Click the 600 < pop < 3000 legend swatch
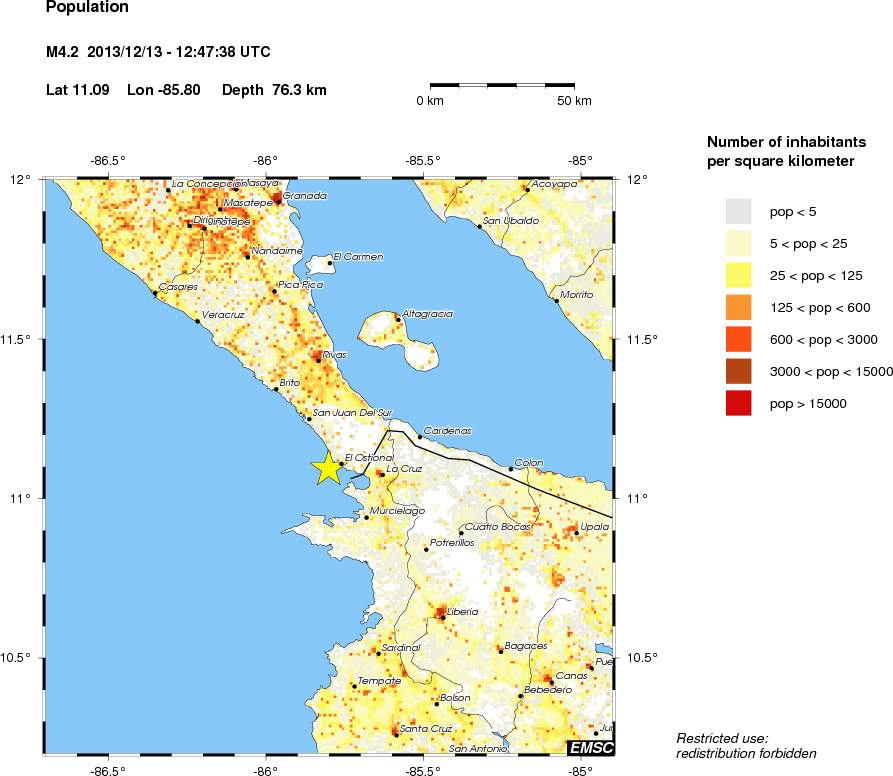Viewport: 893px width, 776px height. coord(738,339)
